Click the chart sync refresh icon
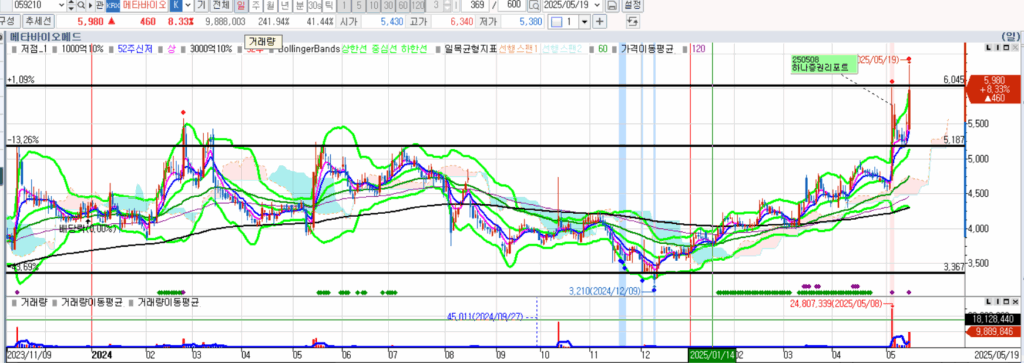 (x=632, y=22)
